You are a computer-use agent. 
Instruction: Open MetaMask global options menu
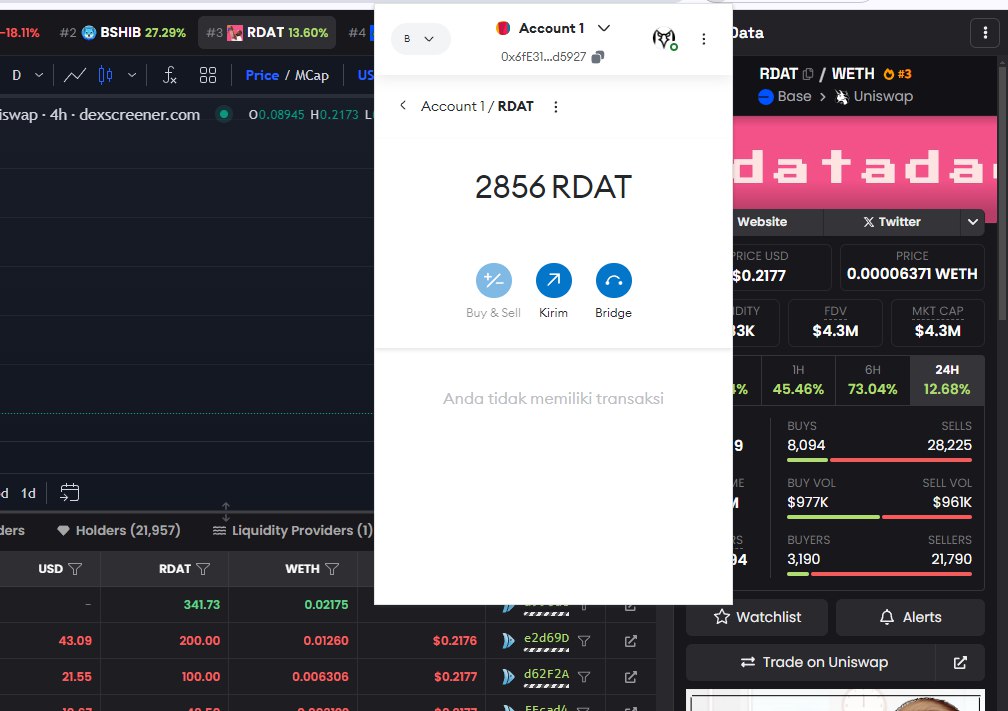(704, 39)
